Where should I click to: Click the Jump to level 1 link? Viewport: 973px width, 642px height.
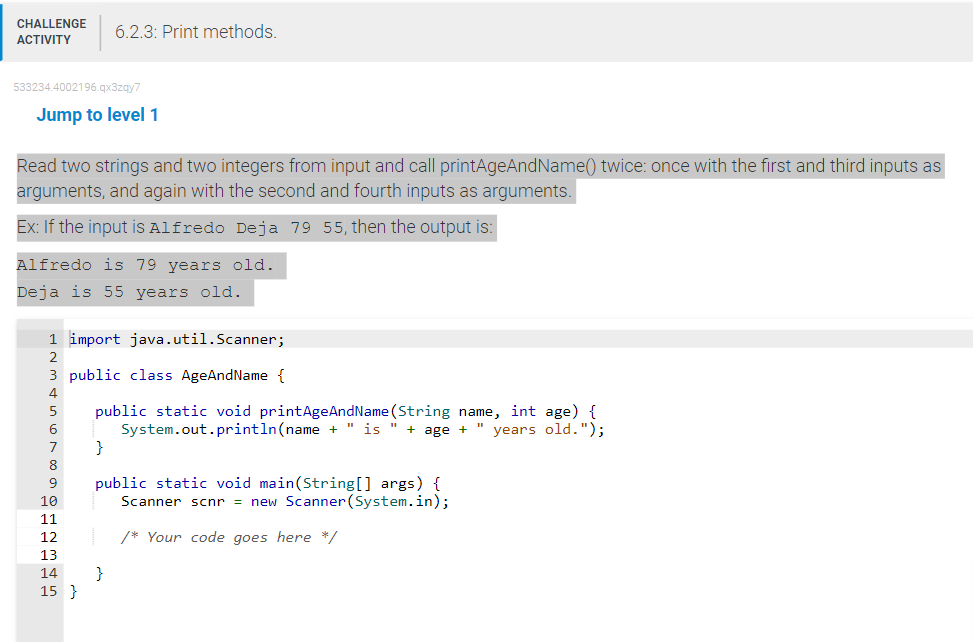coord(97,115)
